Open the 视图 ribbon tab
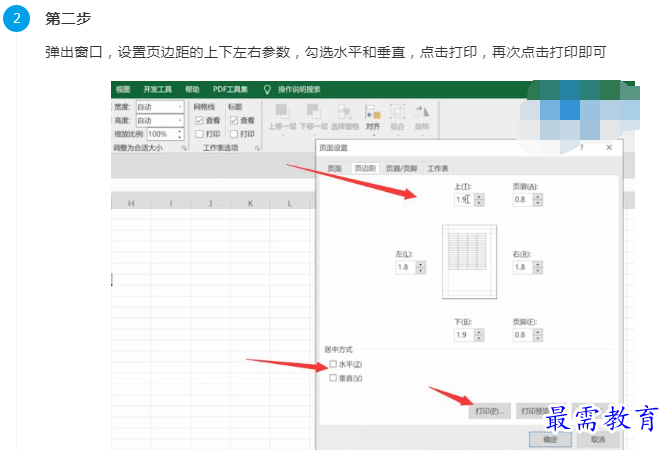667x450 pixels. pyautogui.click(x=123, y=89)
